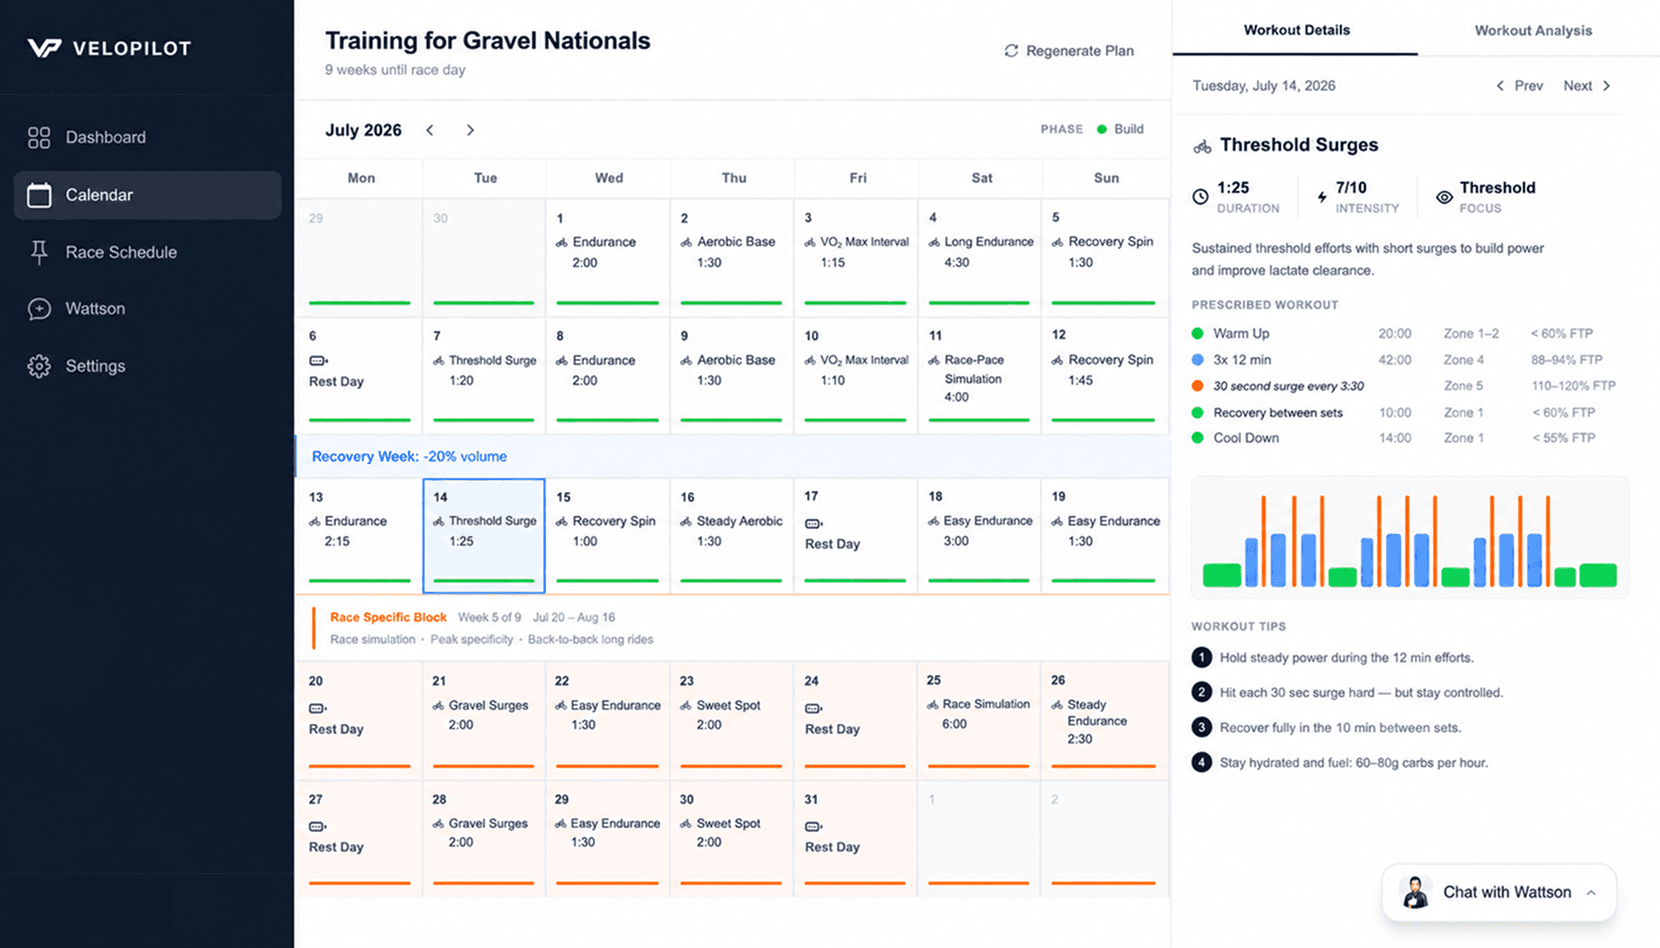Viewport: 1660px width, 948px height.
Task: Open Settings via the gear icon
Action: pos(39,366)
